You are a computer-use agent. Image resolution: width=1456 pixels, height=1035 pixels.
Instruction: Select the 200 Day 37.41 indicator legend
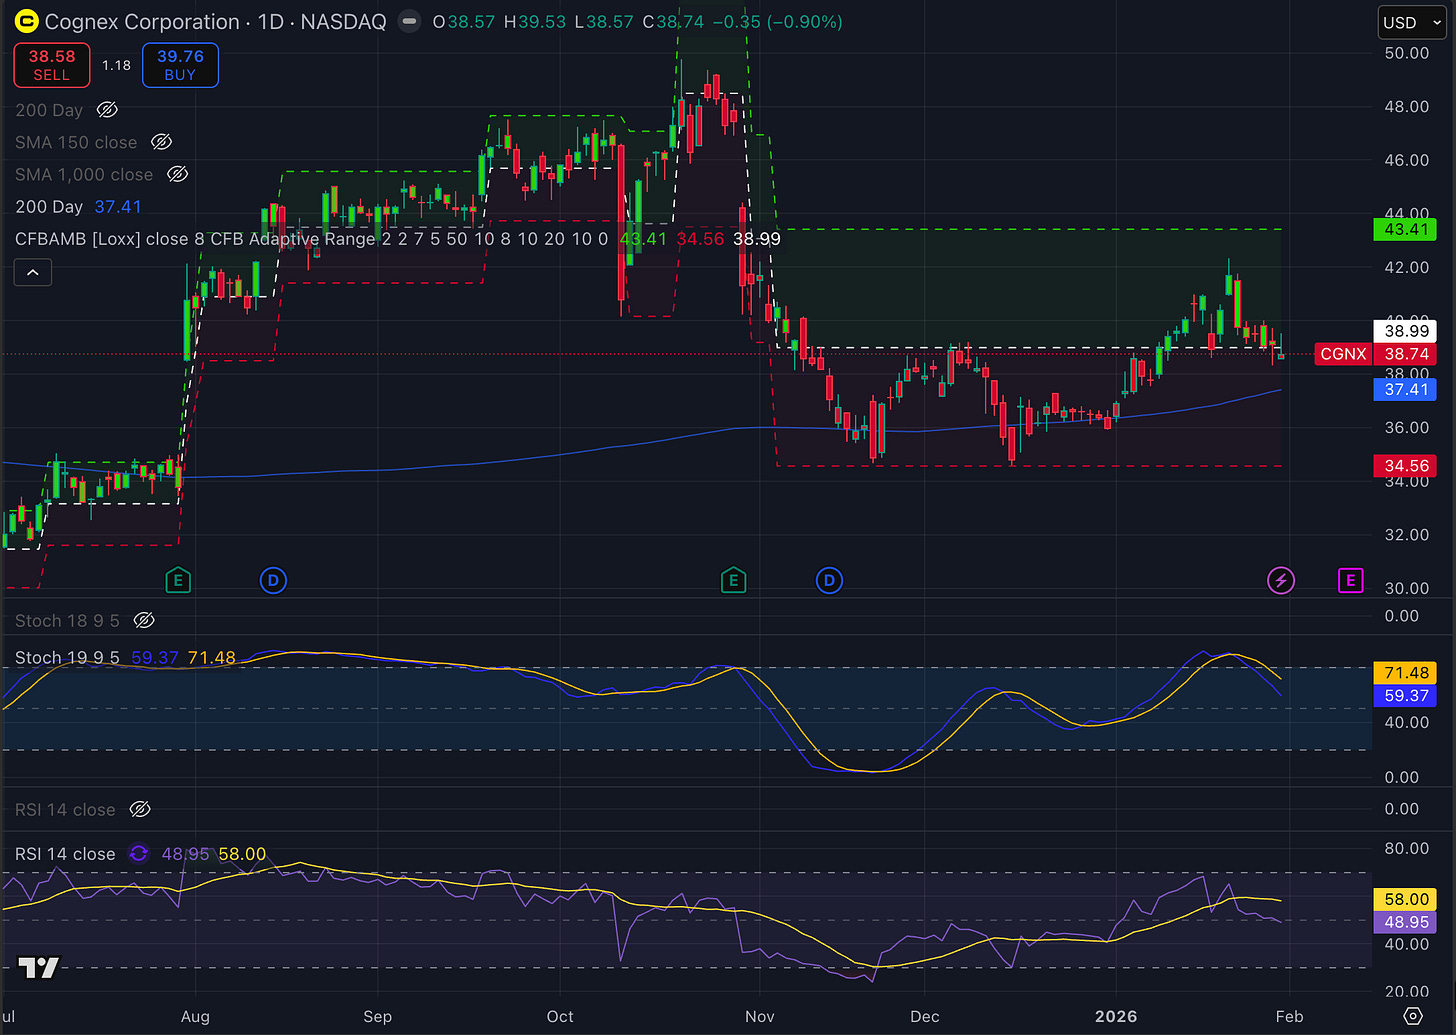coord(78,206)
